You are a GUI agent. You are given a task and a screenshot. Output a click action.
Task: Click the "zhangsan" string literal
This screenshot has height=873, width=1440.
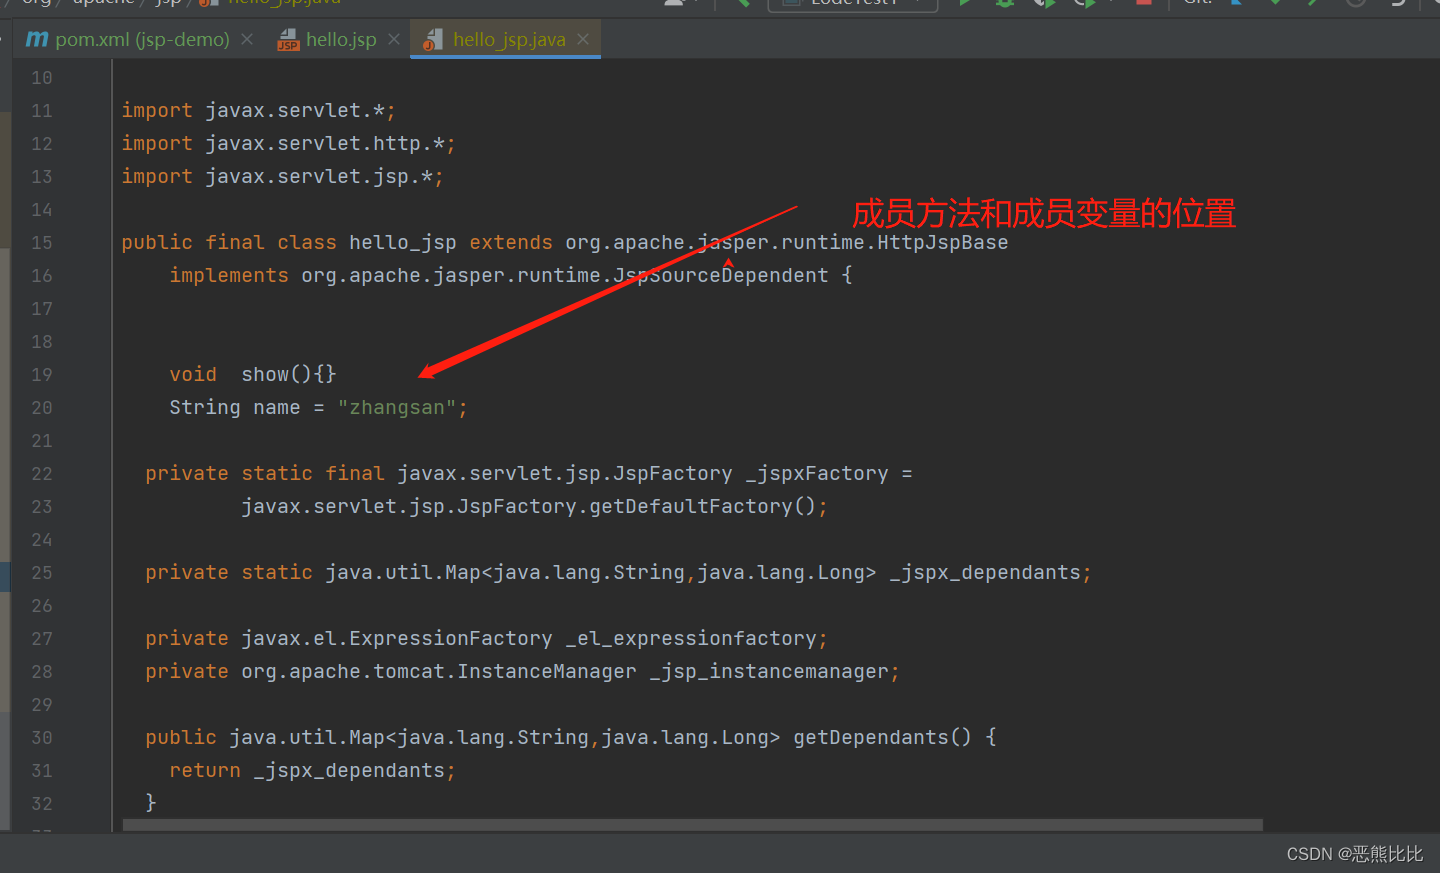pyautogui.click(x=397, y=408)
